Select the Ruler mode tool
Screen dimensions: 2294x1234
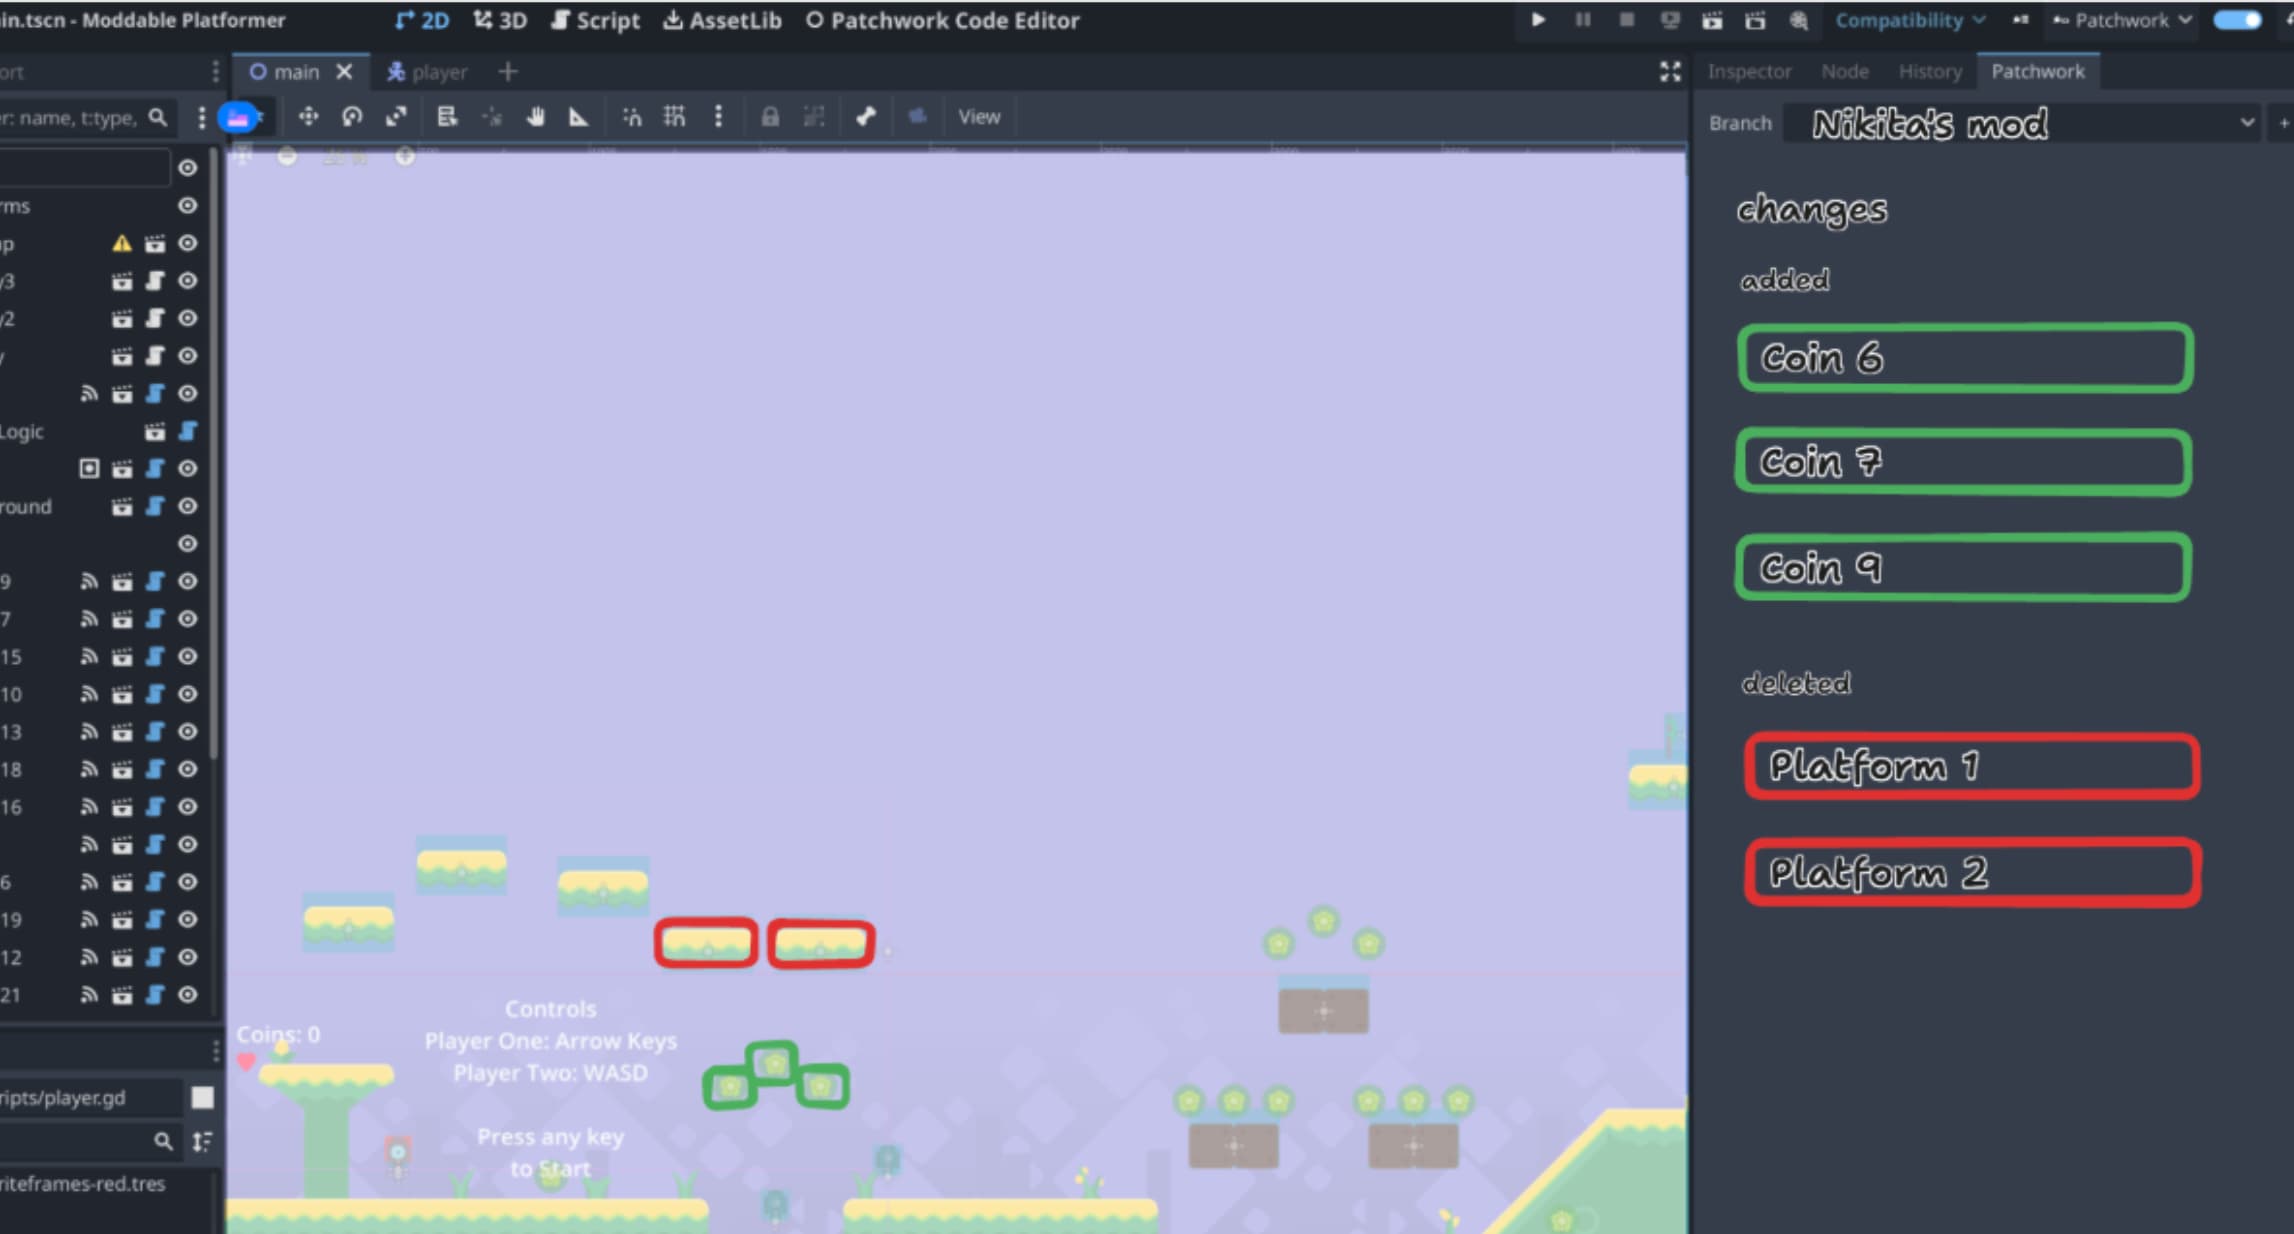tap(578, 117)
